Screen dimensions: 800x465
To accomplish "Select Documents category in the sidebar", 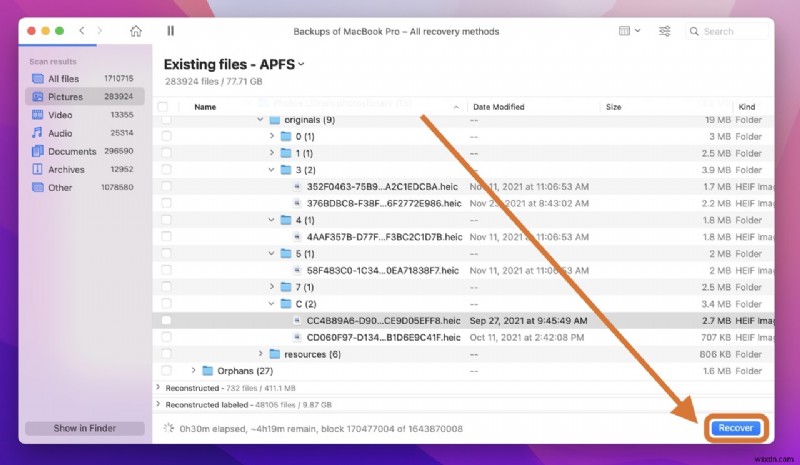I will click(84, 151).
